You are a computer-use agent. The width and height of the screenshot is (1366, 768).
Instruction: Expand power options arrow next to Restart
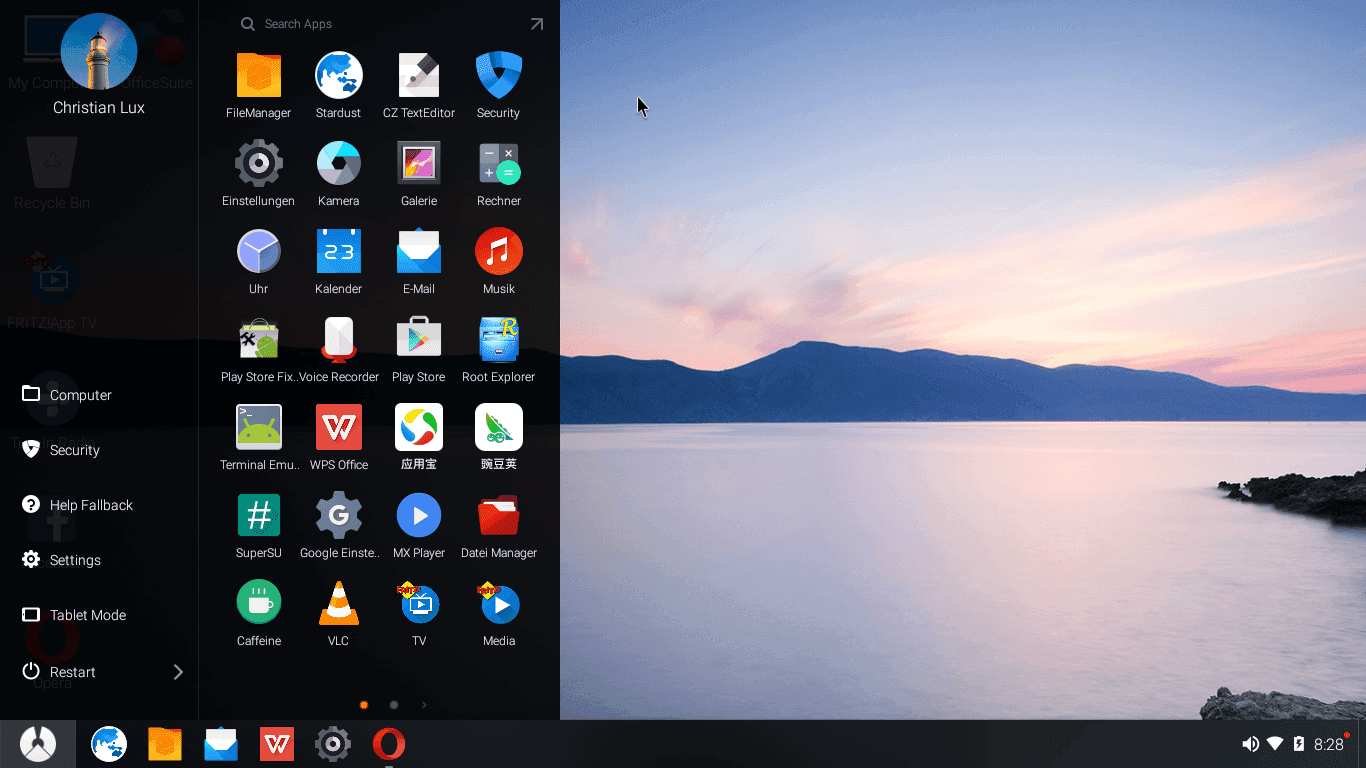point(178,672)
